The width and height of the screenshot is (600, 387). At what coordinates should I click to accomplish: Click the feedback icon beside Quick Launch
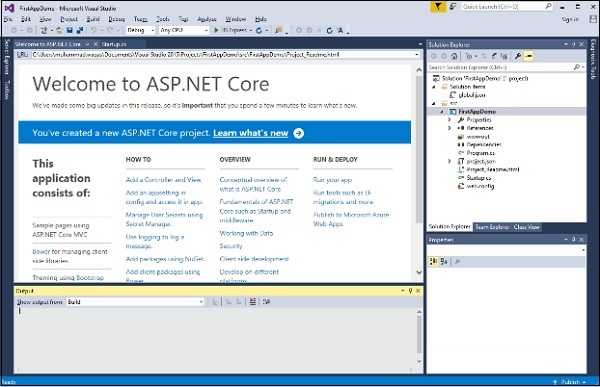click(453, 7)
